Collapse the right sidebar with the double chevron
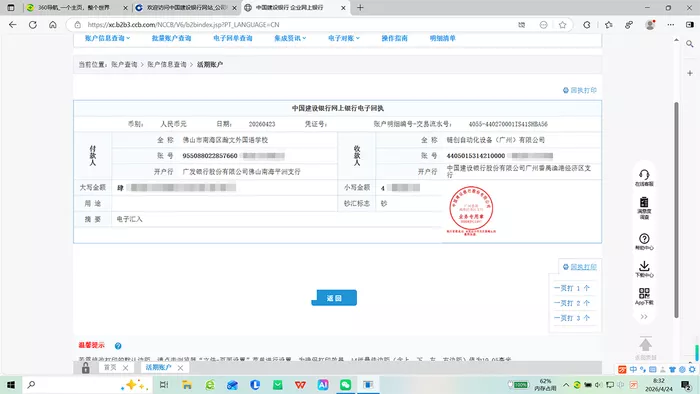 (644, 317)
